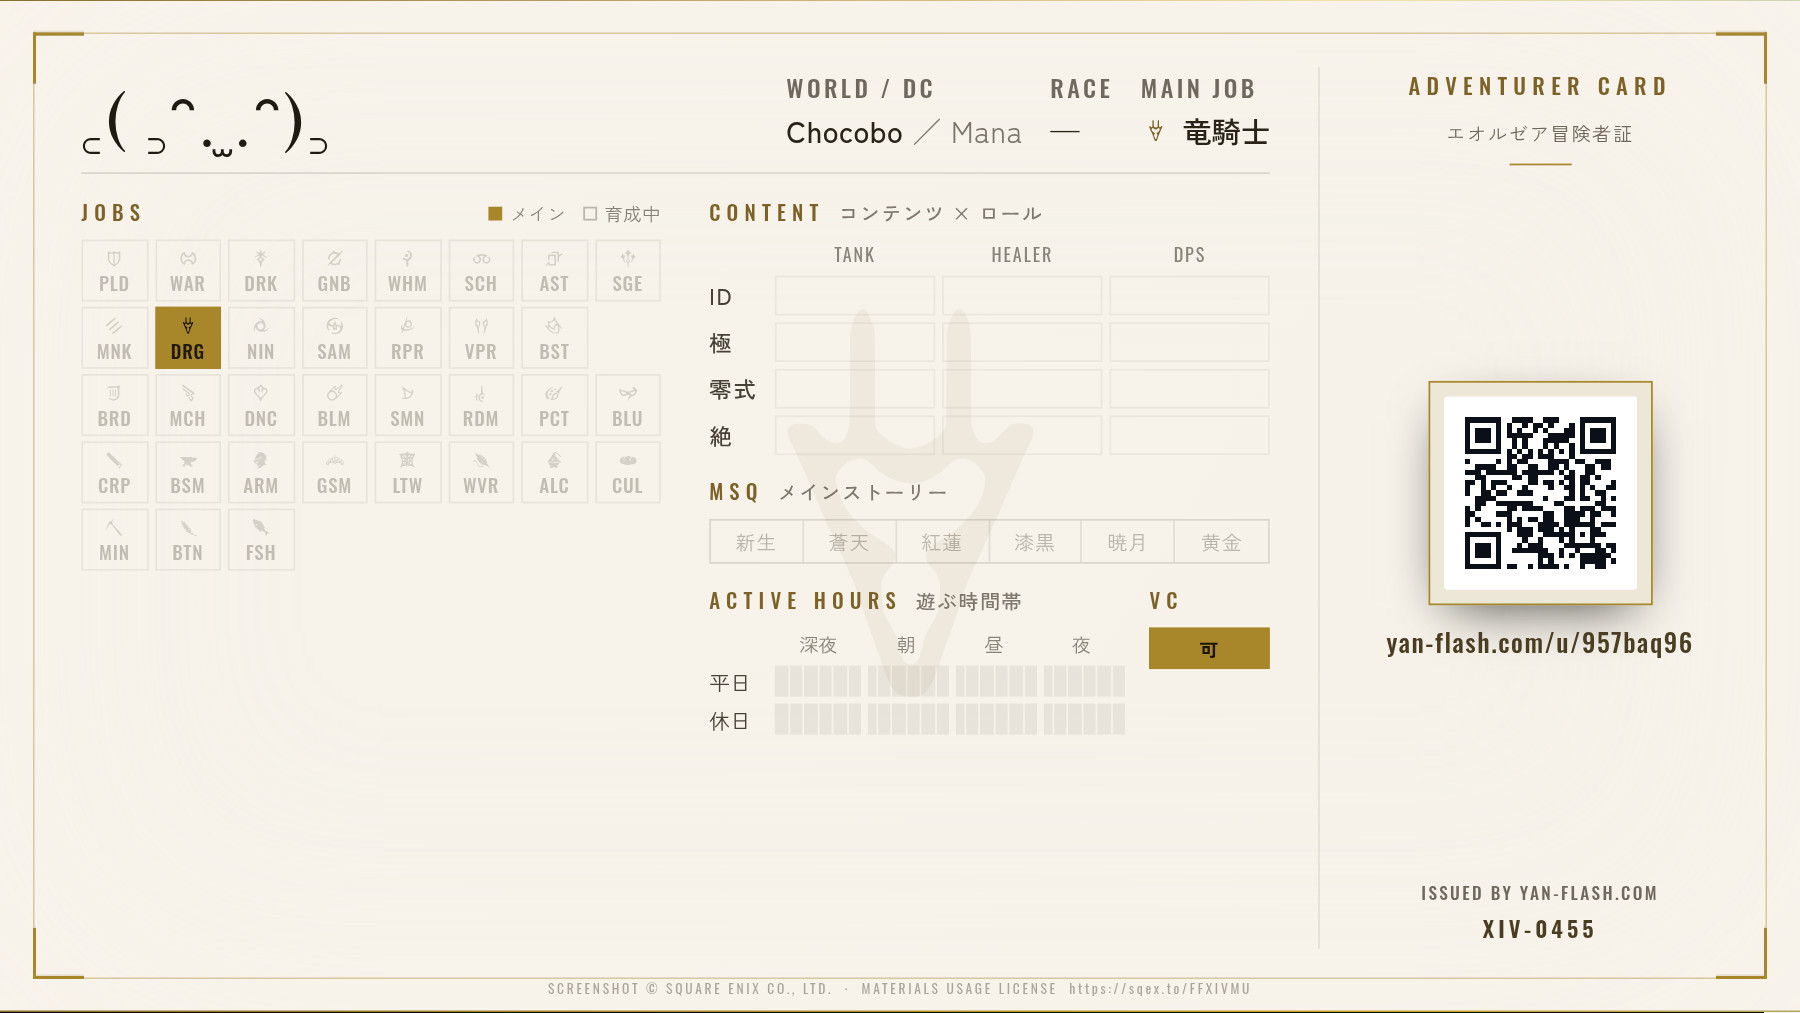Choose the NIN ninja job tile
Image resolution: width=1800 pixels, height=1013 pixels.
(261, 338)
